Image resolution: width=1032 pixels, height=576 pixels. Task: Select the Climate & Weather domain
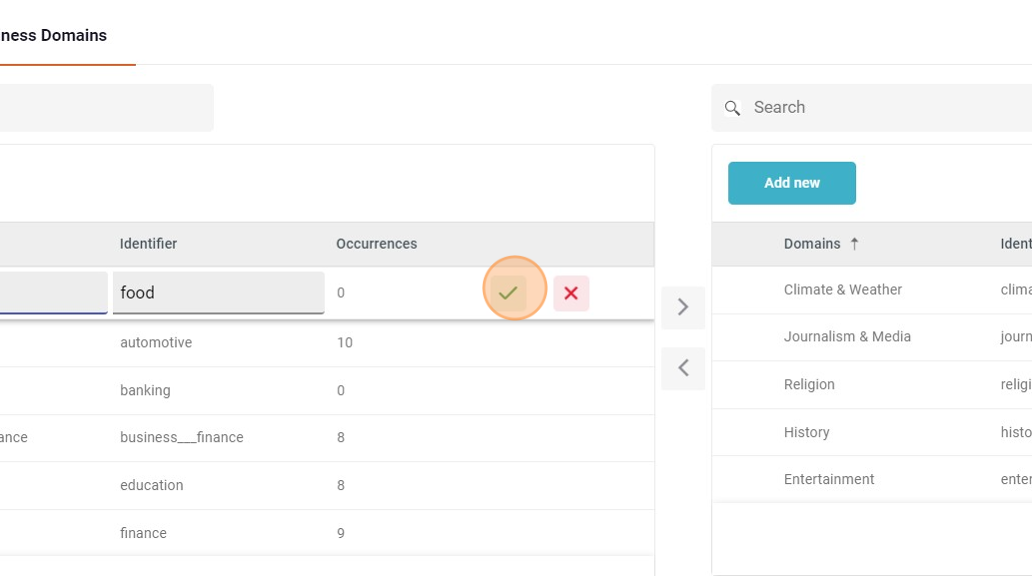click(842, 290)
